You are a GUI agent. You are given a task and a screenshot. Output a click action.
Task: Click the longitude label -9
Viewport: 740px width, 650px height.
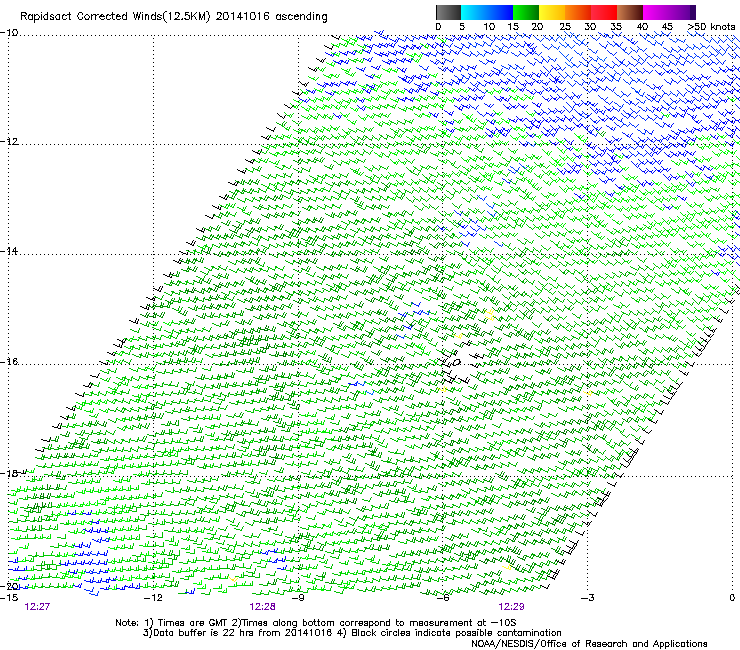pos(298,598)
